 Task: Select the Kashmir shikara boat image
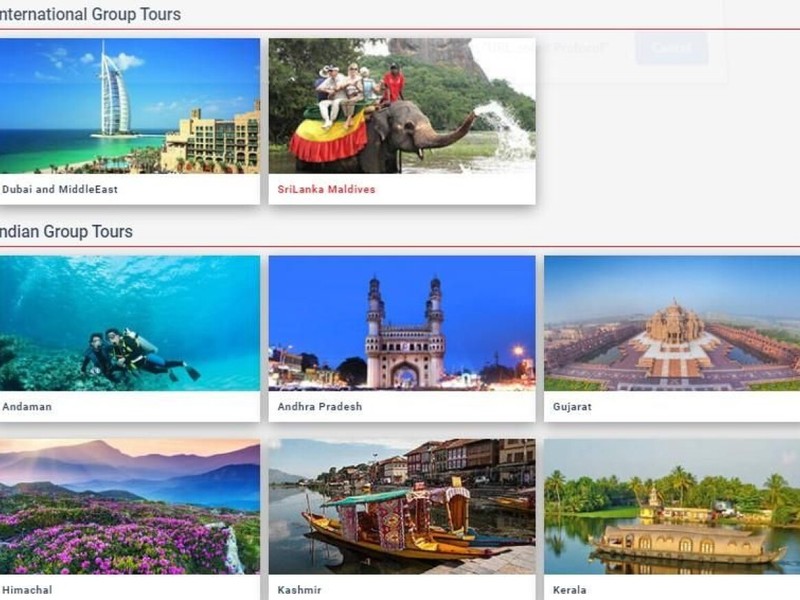coord(402,506)
